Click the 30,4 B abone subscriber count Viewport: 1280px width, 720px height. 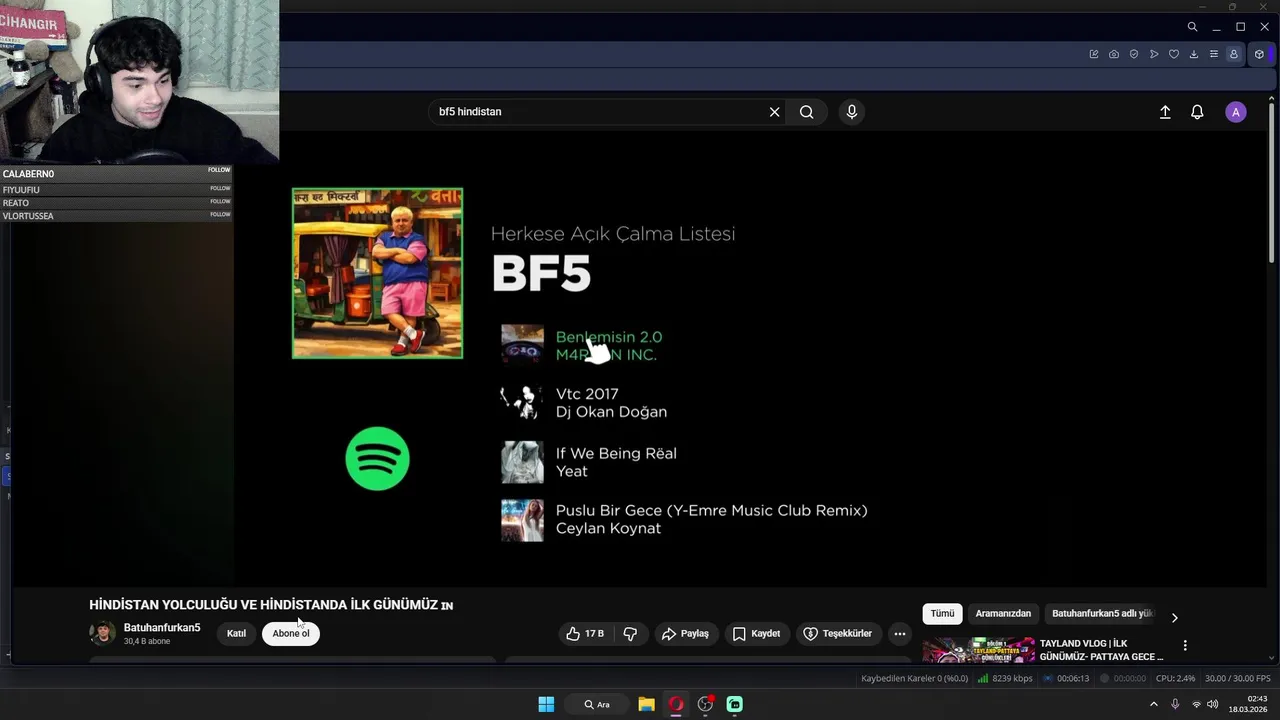coord(147,641)
